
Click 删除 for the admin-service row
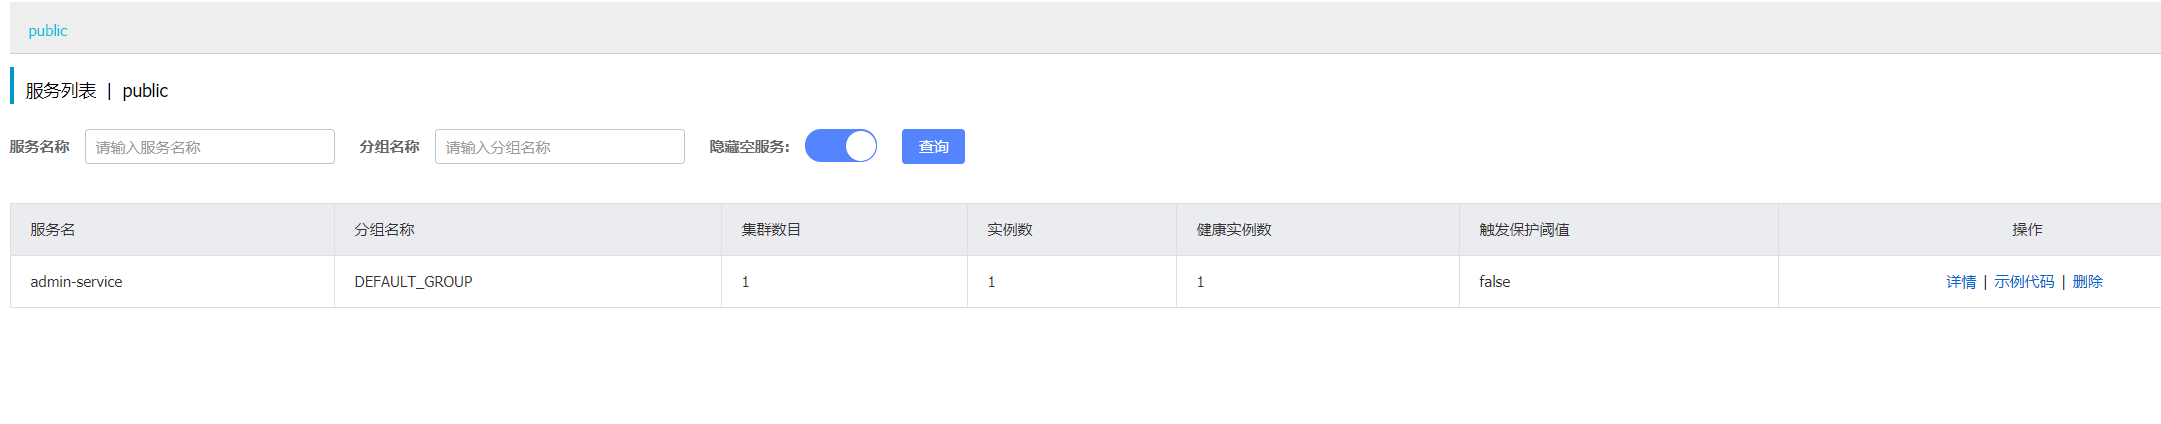point(2087,282)
